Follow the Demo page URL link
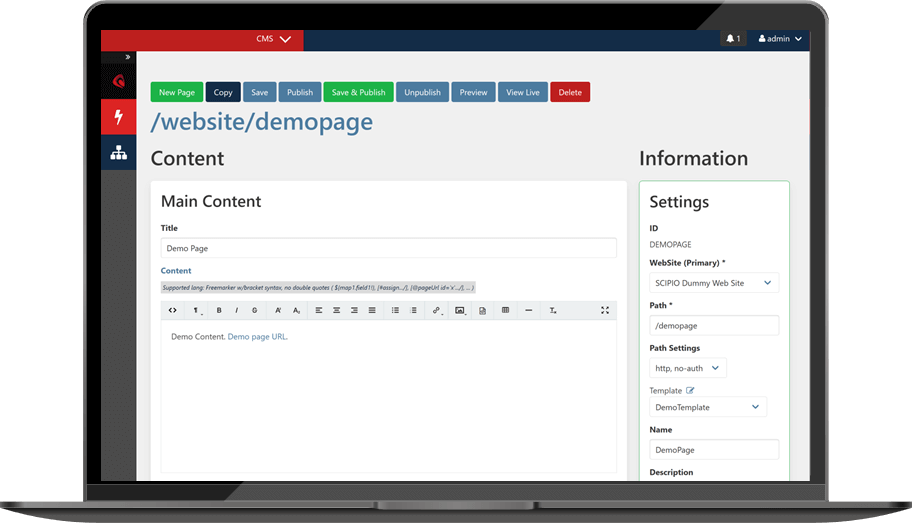The height and width of the screenshot is (523, 912). tap(257, 337)
